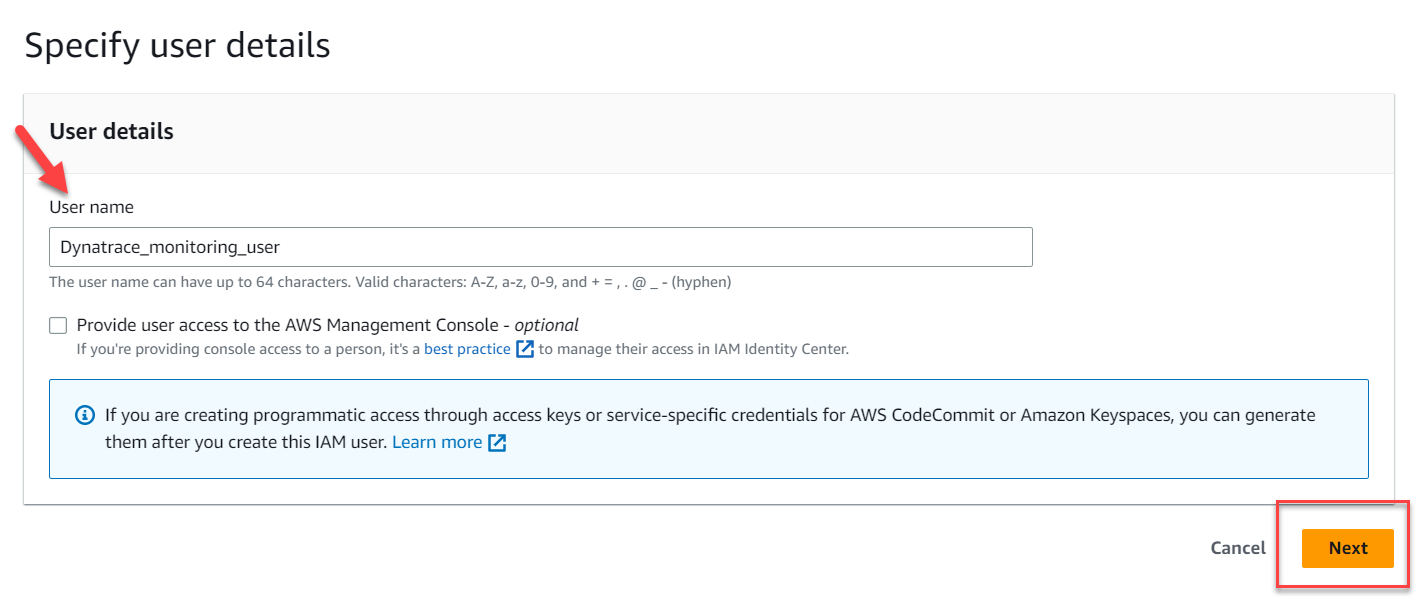Enable AWS Management Console access checkbox
This screenshot has width=1425, height=612.
[x=59, y=325]
